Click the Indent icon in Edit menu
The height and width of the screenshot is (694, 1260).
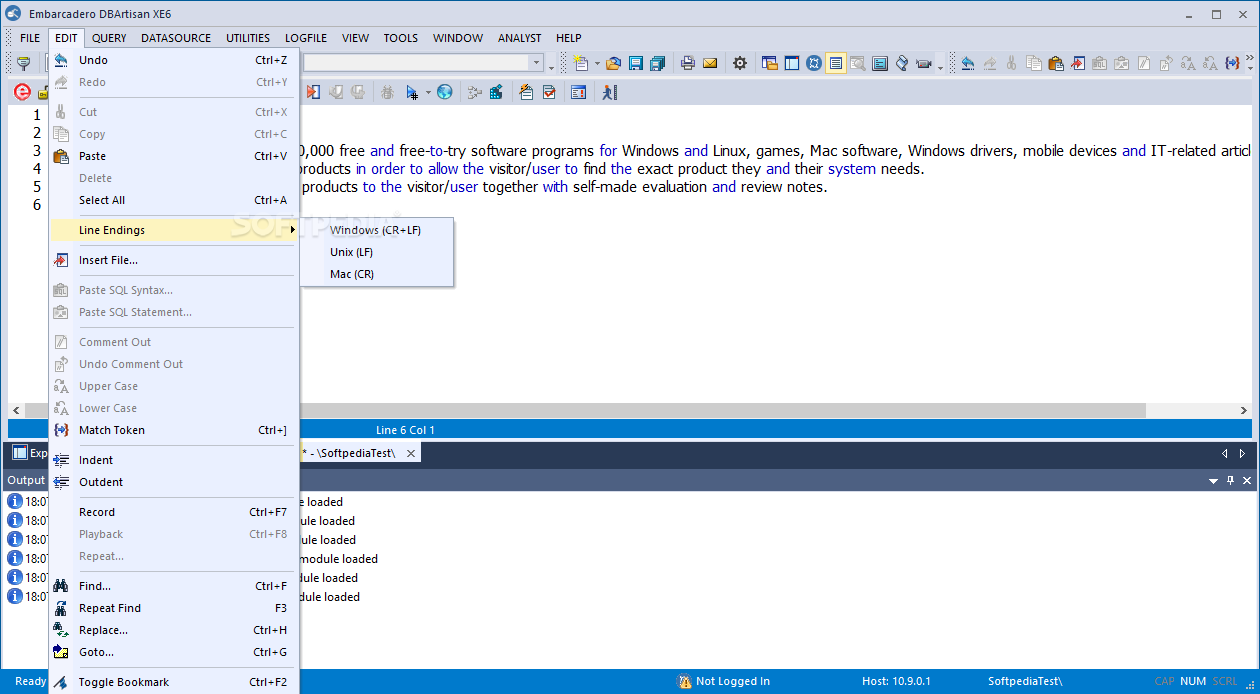point(61,460)
